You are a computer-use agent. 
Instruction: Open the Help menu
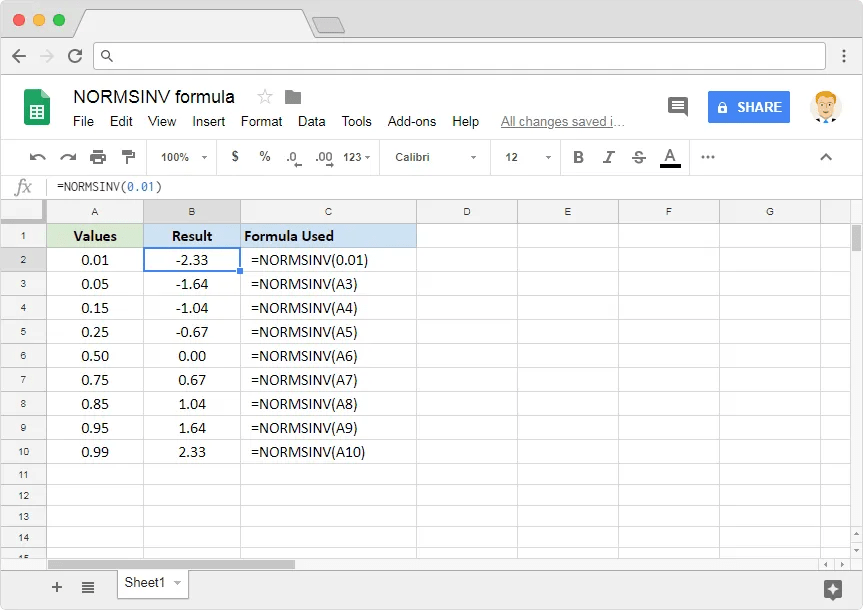pyautogui.click(x=466, y=121)
